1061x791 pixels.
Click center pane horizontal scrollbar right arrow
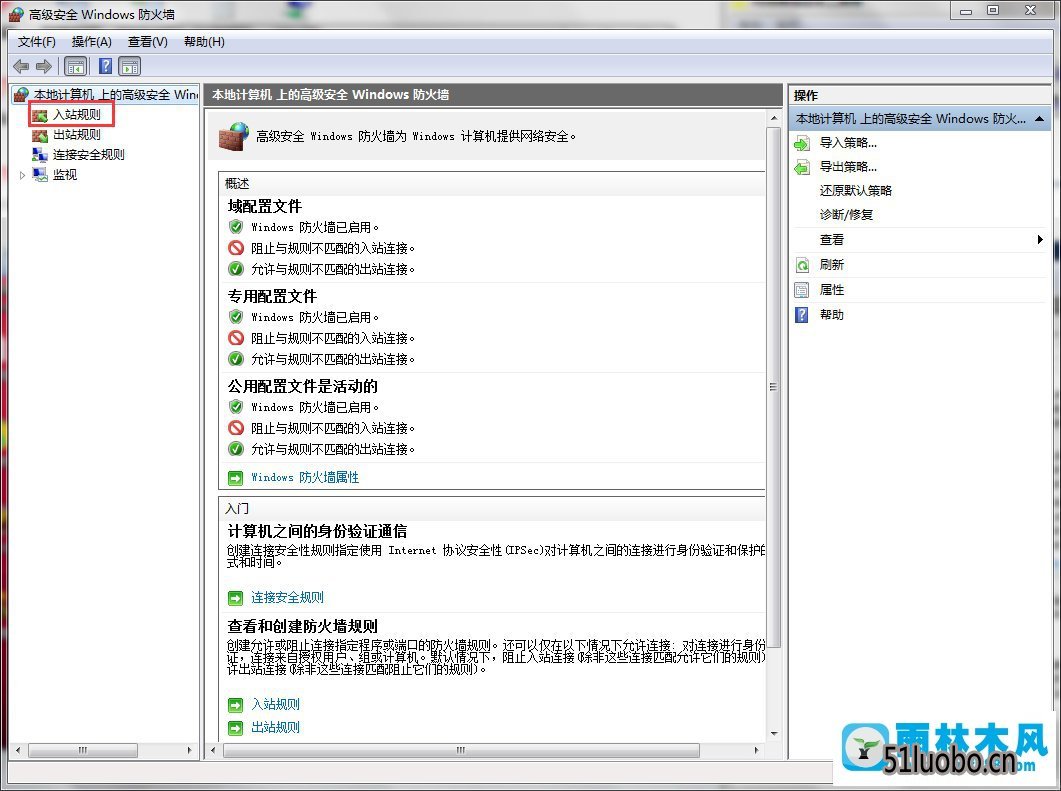pos(757,750)
